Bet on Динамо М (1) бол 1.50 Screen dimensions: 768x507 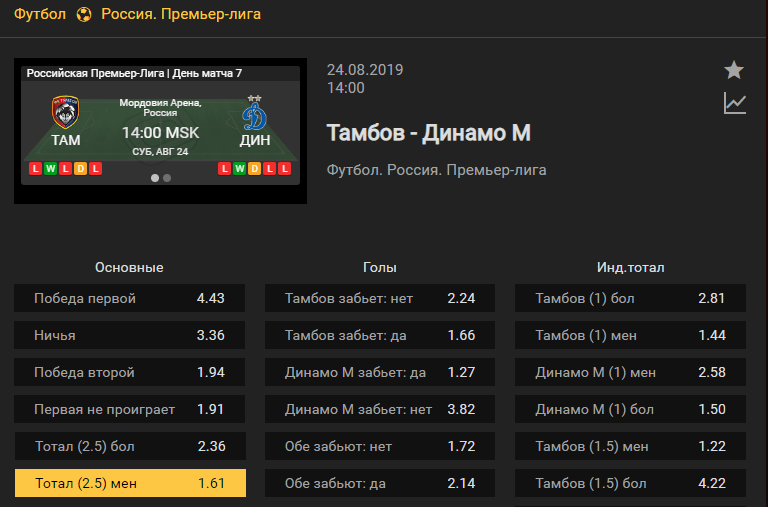630,409
